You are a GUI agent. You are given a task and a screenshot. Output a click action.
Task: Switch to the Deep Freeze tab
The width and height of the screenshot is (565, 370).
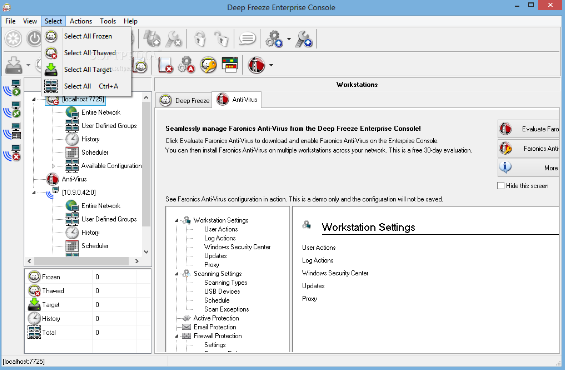pyautogui.click(x=184, y=100)
